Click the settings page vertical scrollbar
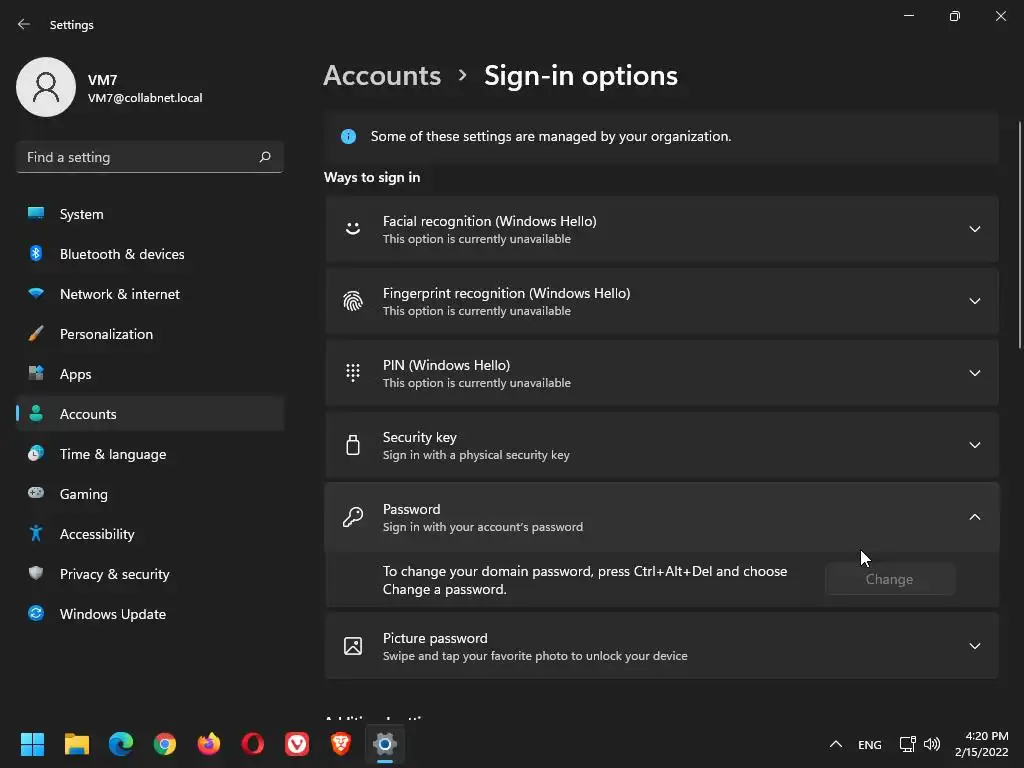 [x=1020, y=235]
